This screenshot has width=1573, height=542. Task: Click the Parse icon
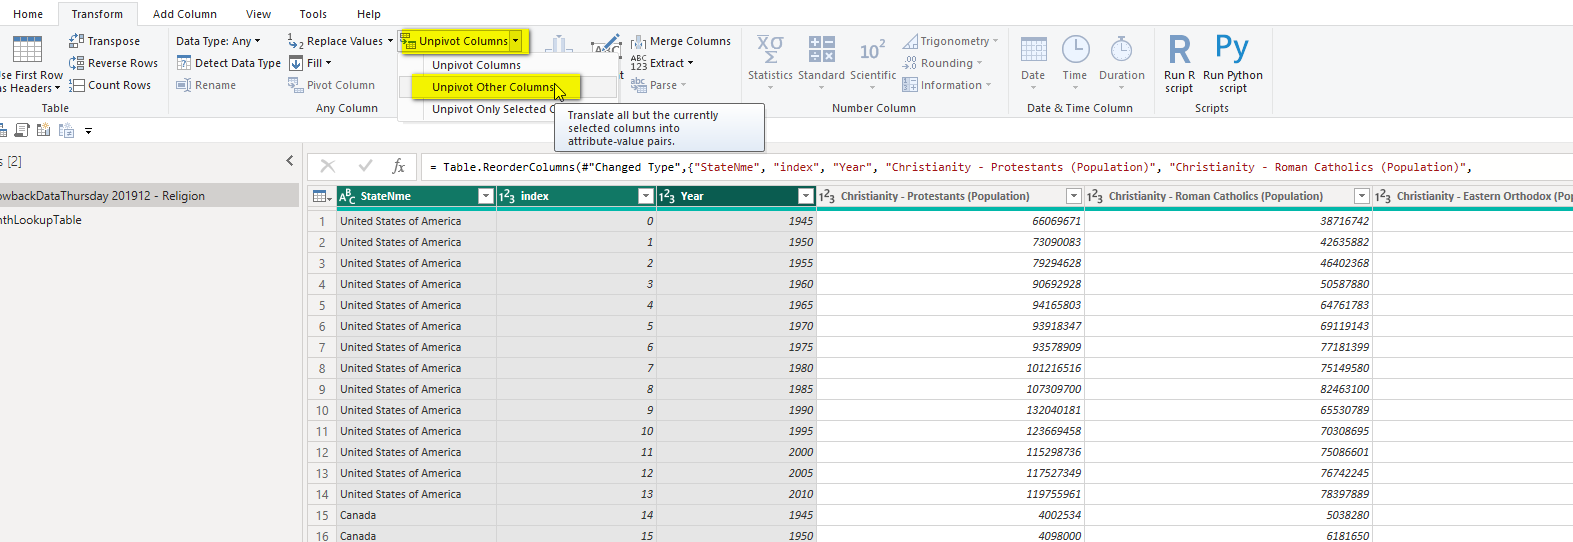point(639,85)
